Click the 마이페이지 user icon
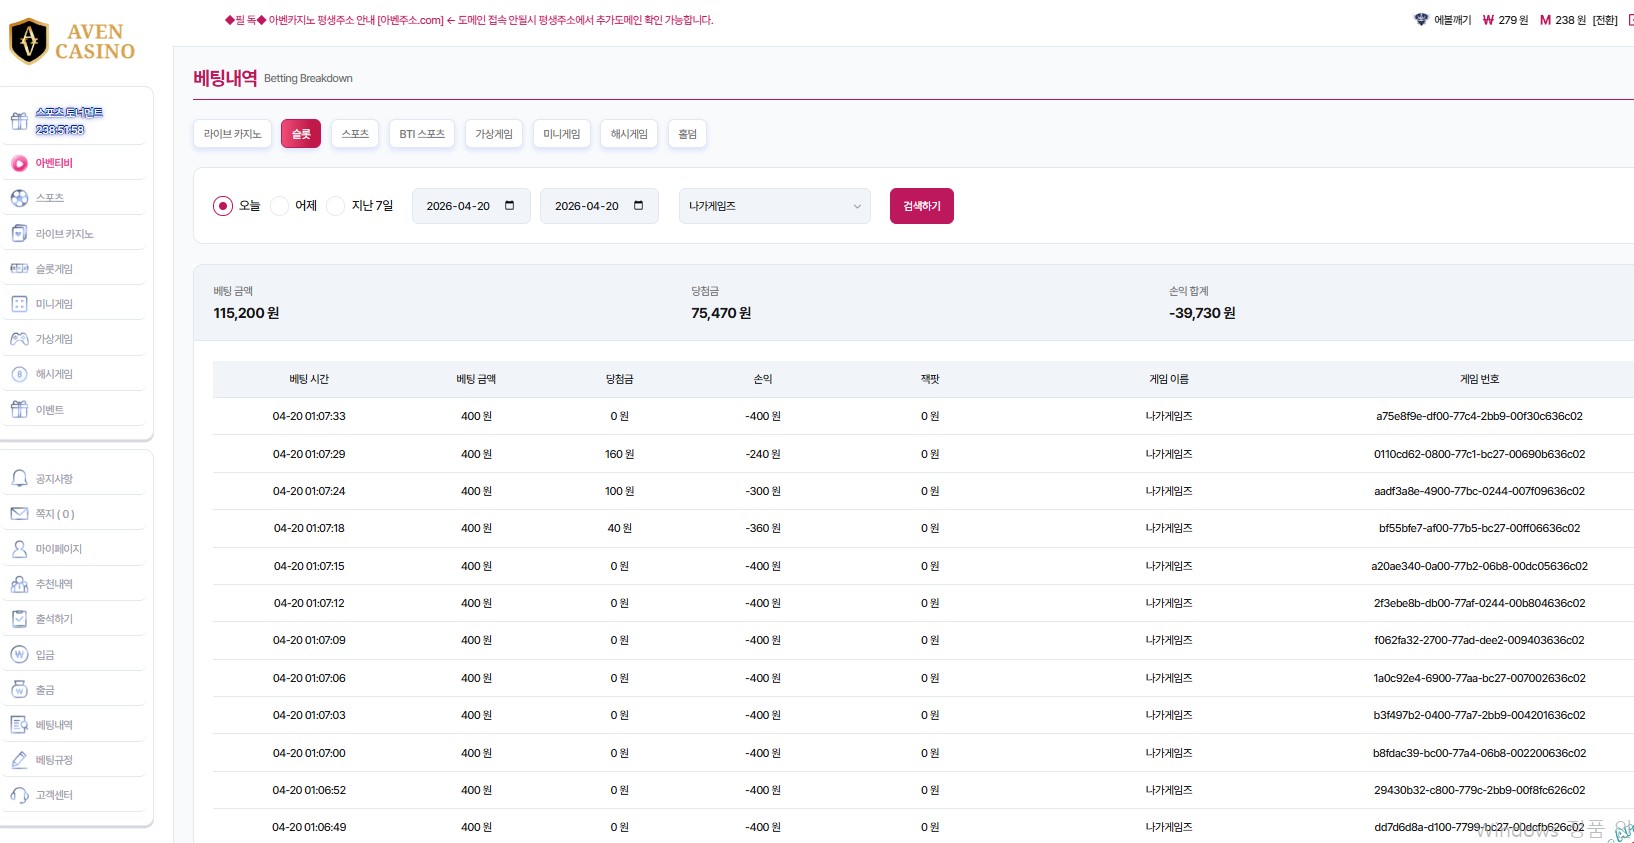1634x843 pixels. (x=19, y=549)
